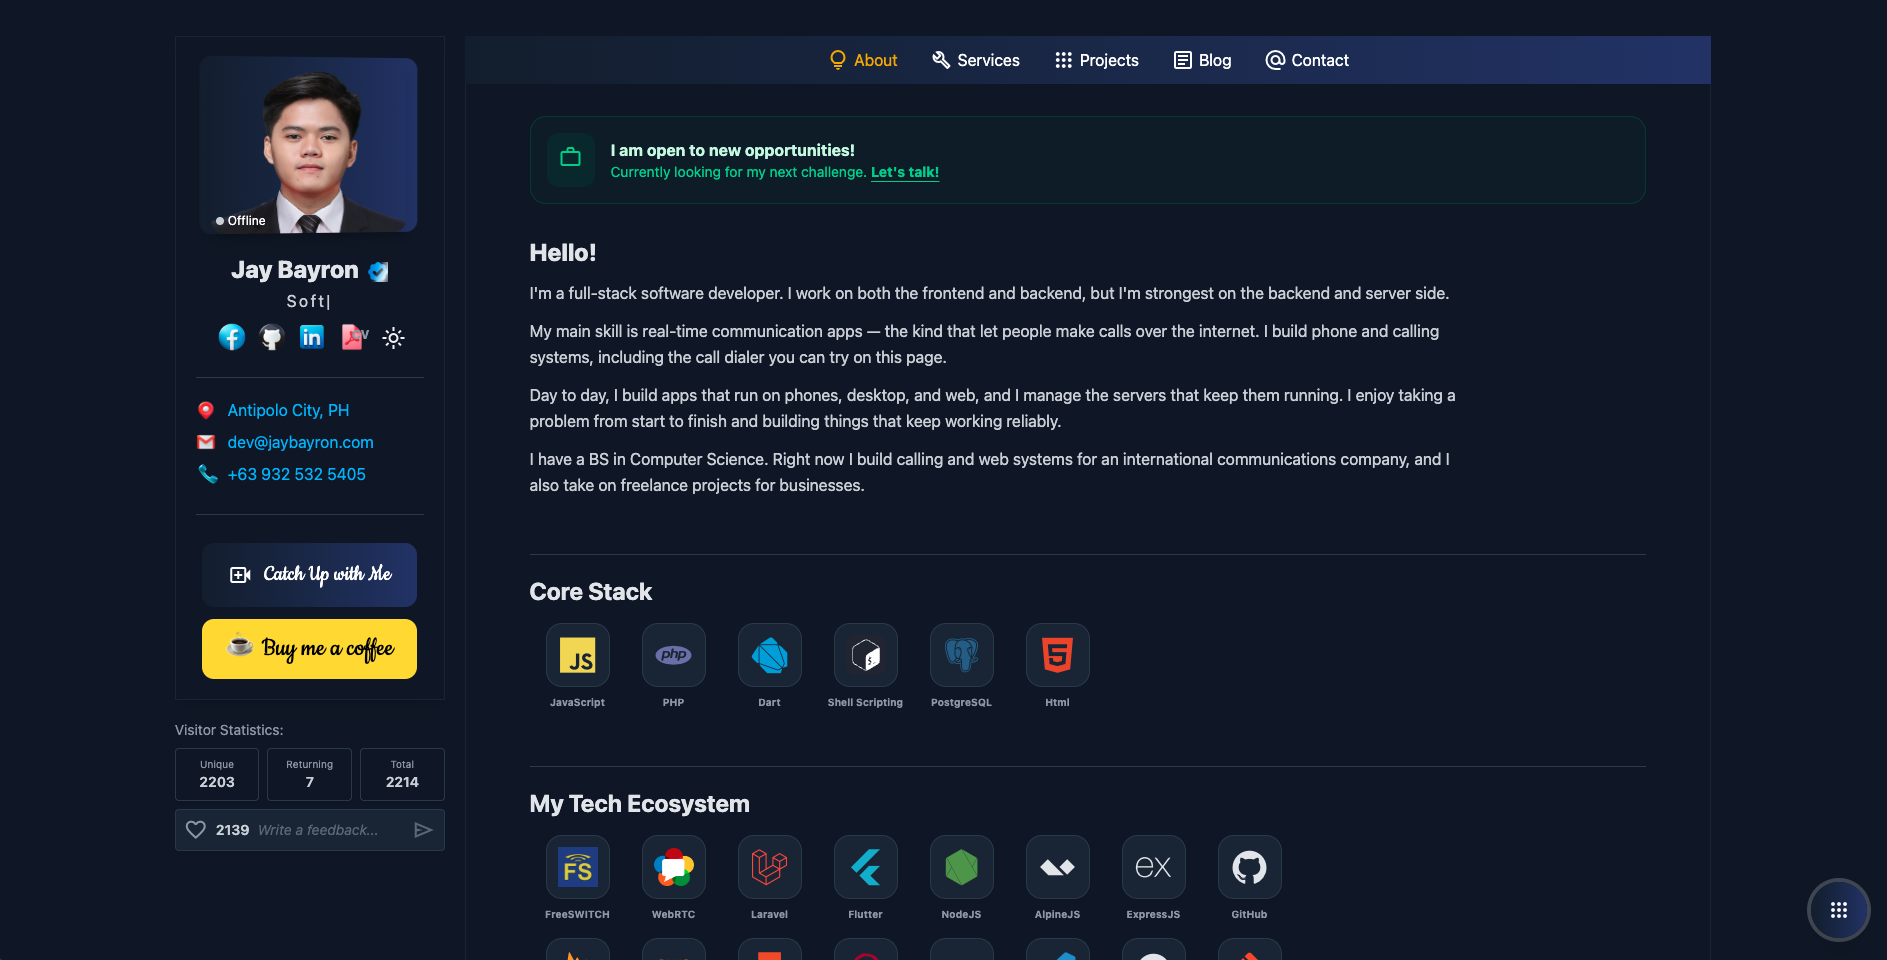Image resolution: width=1887 pixels, height=960 pixels.
Task: Click the WebRTC icon
Action: point(673,867)
